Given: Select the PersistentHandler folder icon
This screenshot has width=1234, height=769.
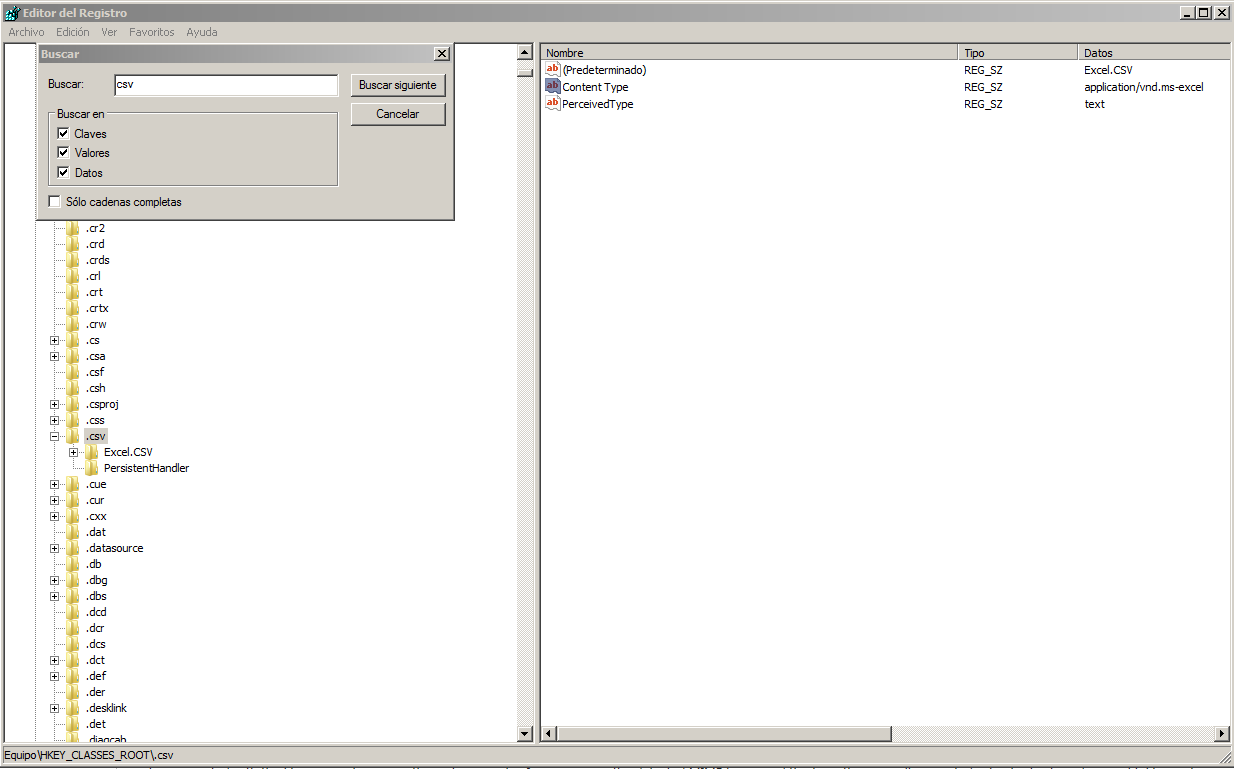Looking at the screenshot, I should tap(92, 468).
